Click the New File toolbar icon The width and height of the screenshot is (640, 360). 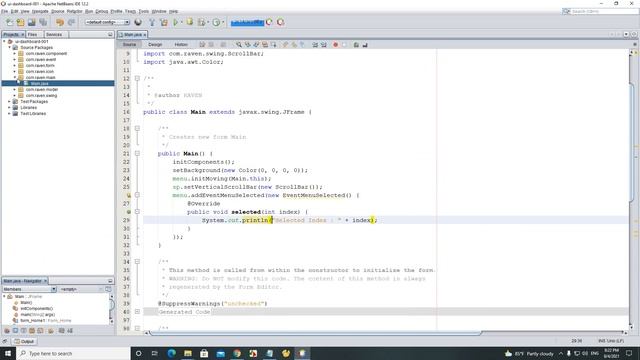tap(9, 22)
